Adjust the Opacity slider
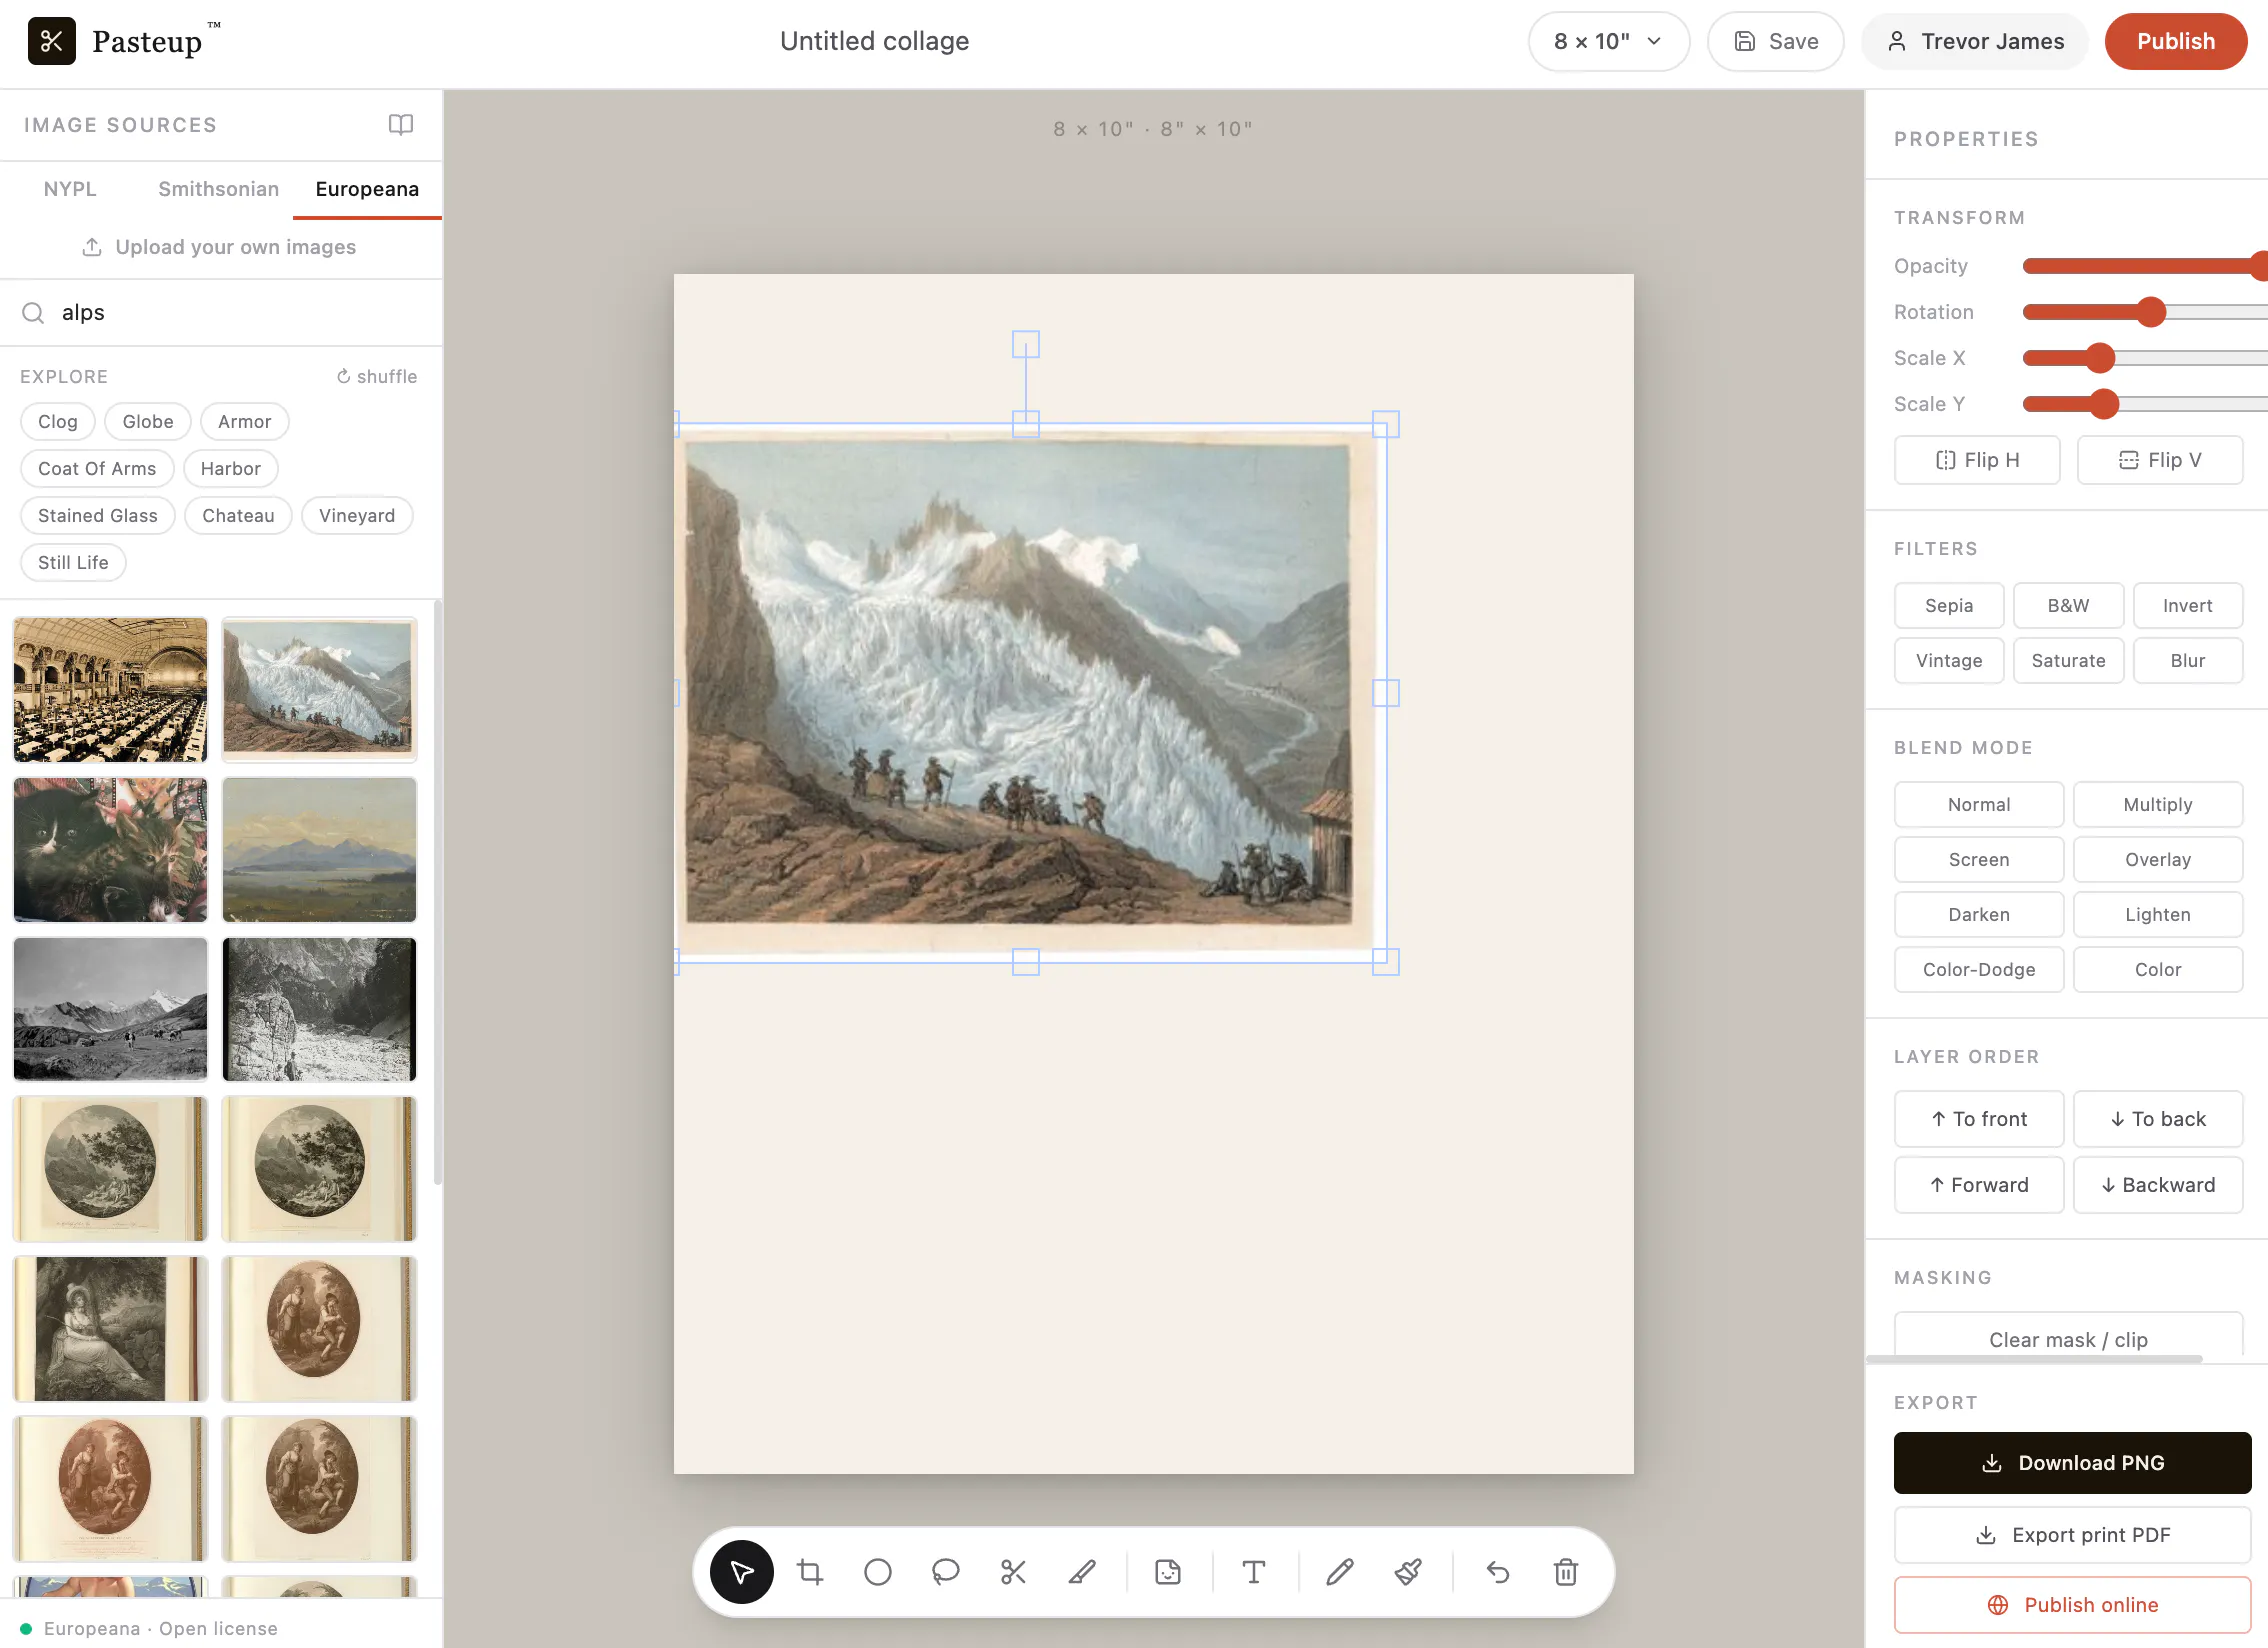The image size is (2268, 1648). coord(2145,266)
